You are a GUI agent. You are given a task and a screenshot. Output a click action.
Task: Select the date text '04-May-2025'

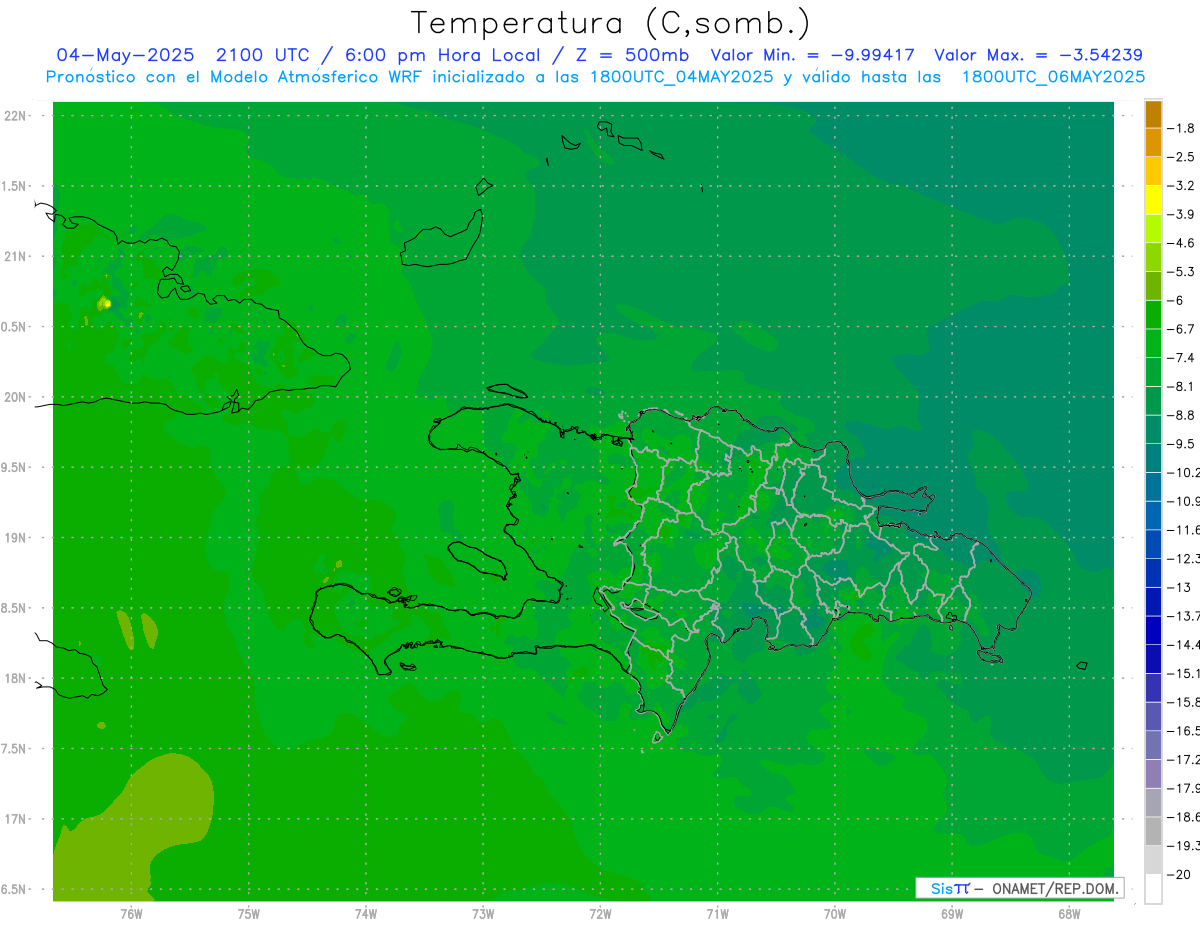coord(126,55)
